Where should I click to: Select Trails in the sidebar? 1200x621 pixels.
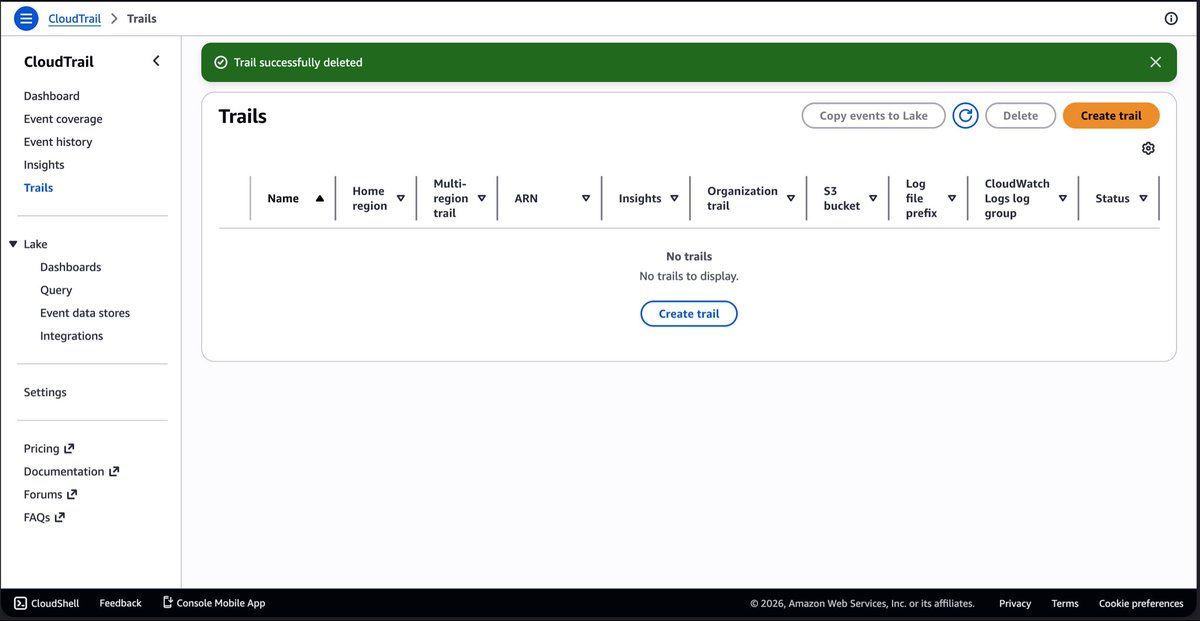[x=39, y=188]
